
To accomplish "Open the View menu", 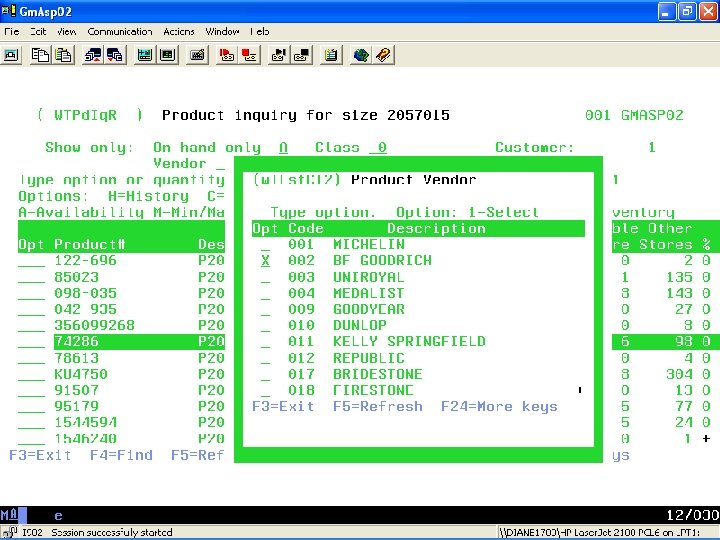I will [x=67, y=31].
